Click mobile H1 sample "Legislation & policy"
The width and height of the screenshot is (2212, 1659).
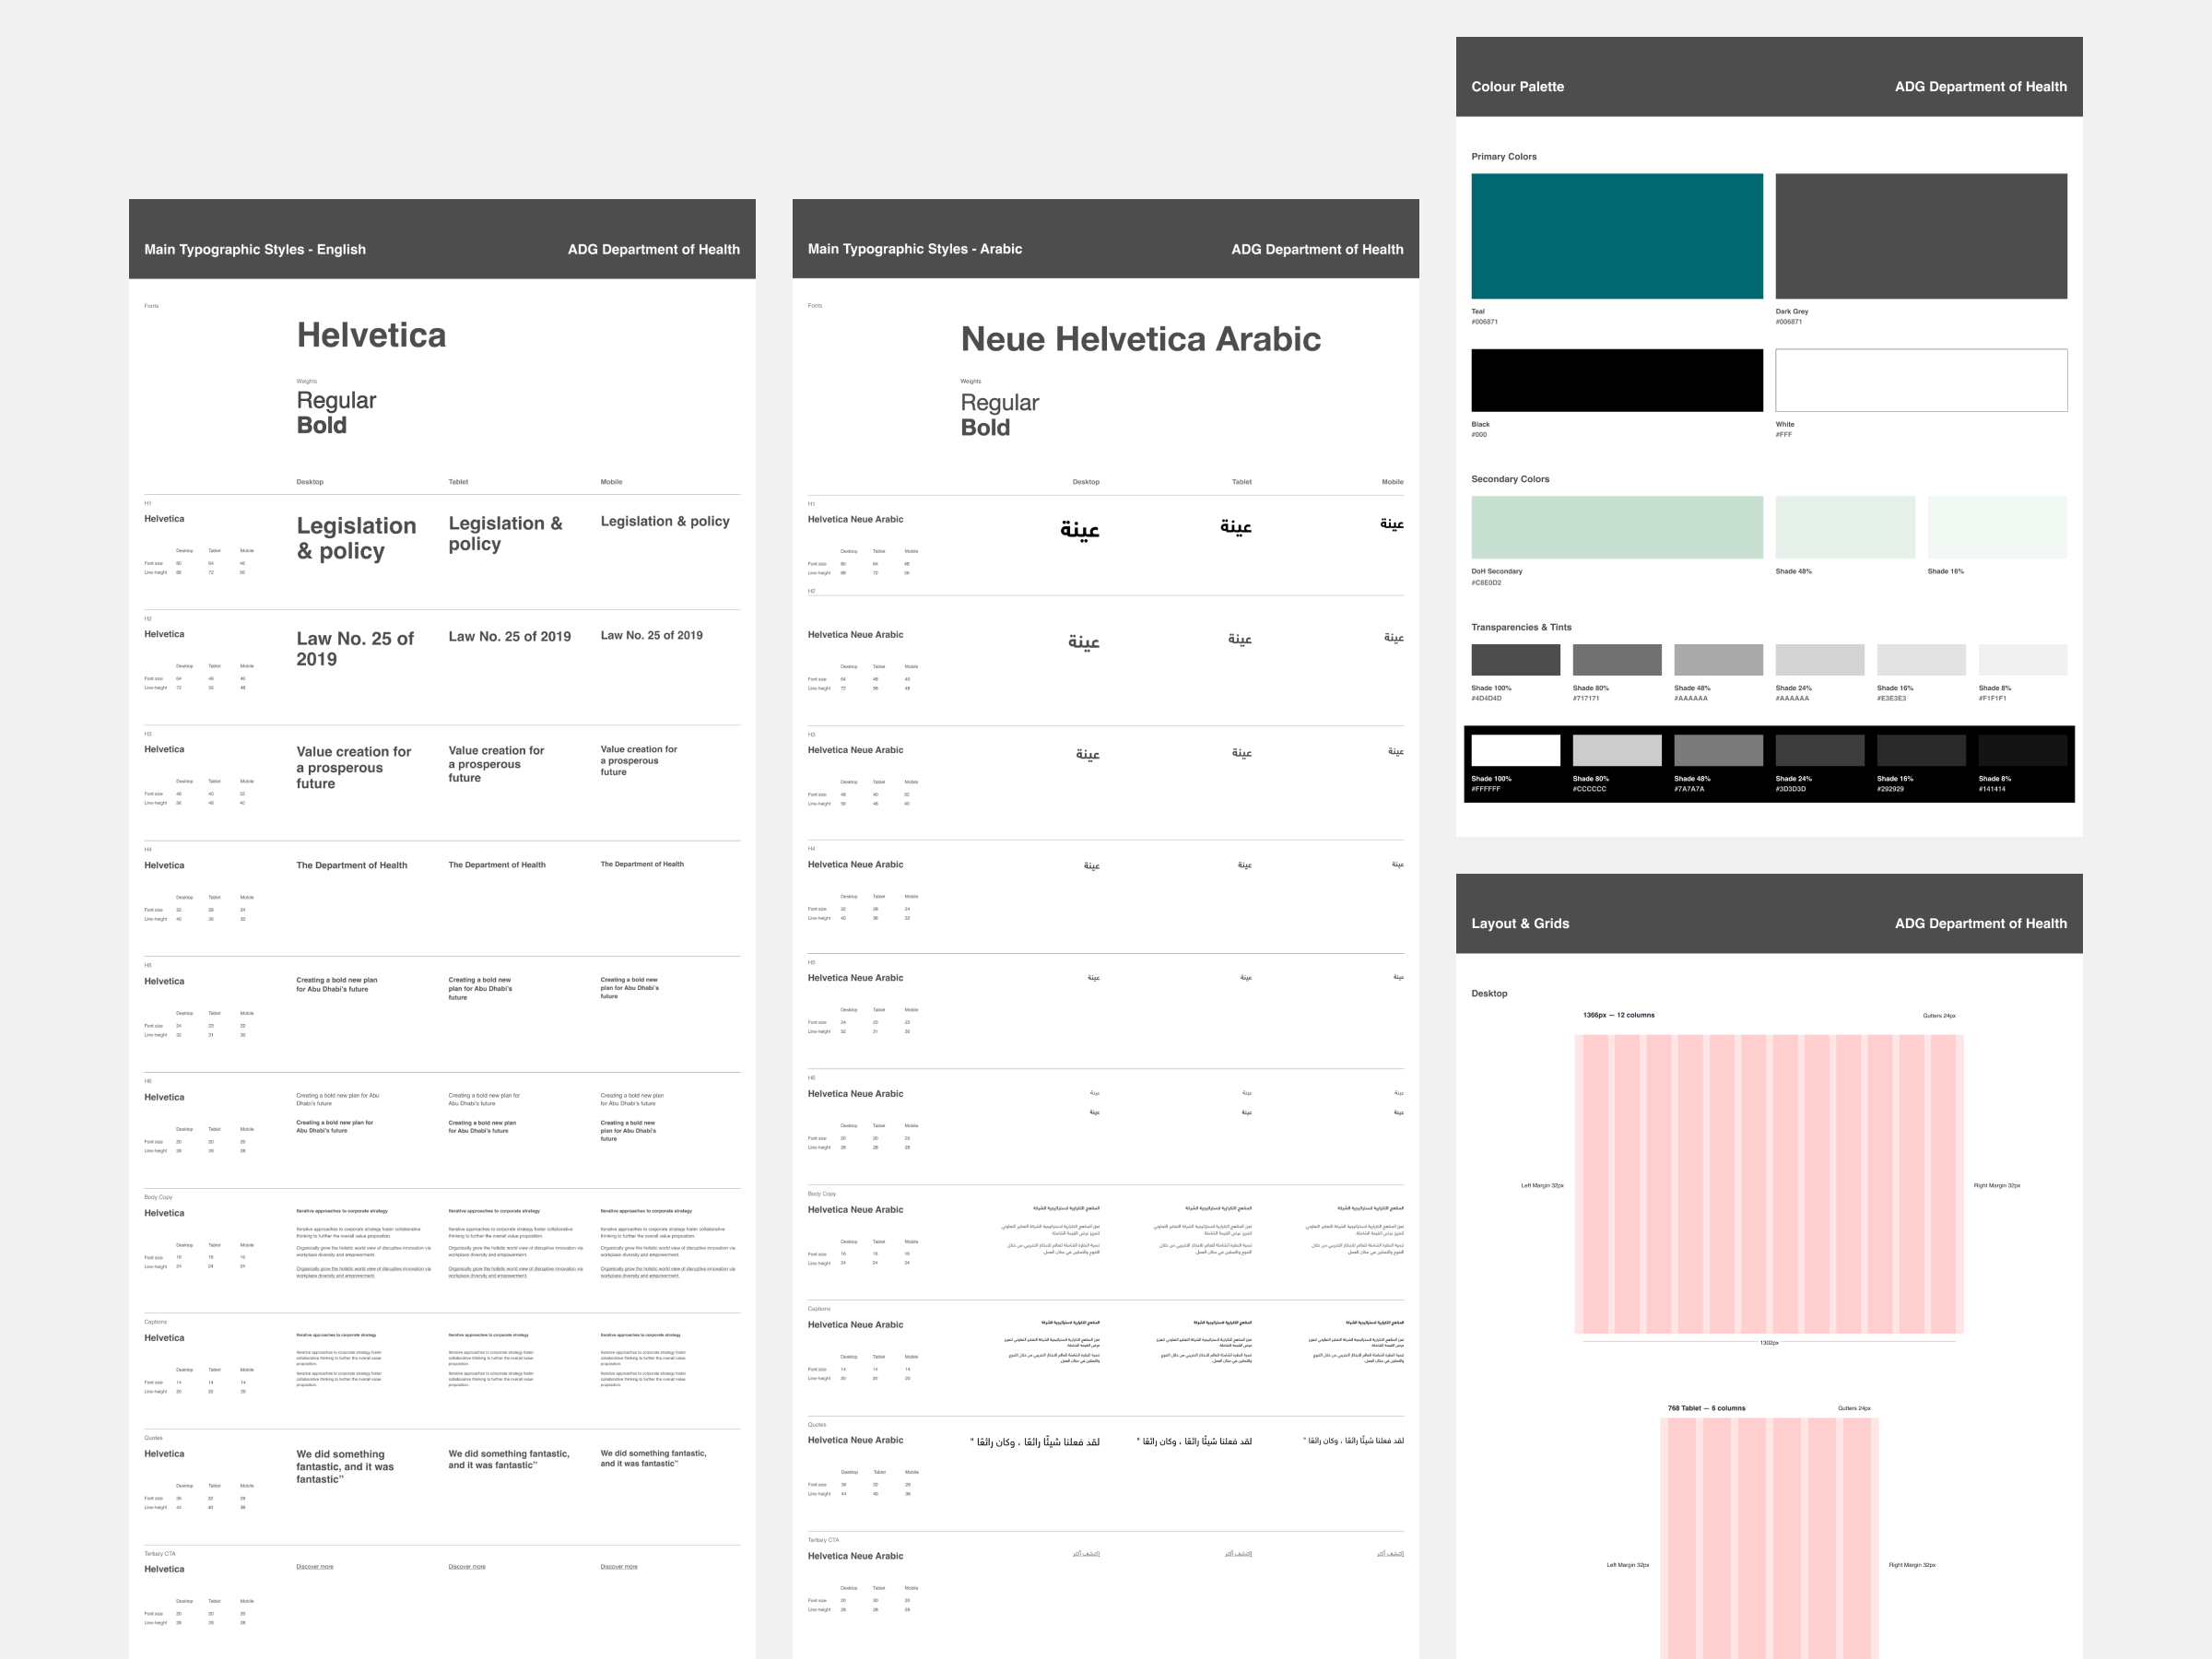coord(664,521)
